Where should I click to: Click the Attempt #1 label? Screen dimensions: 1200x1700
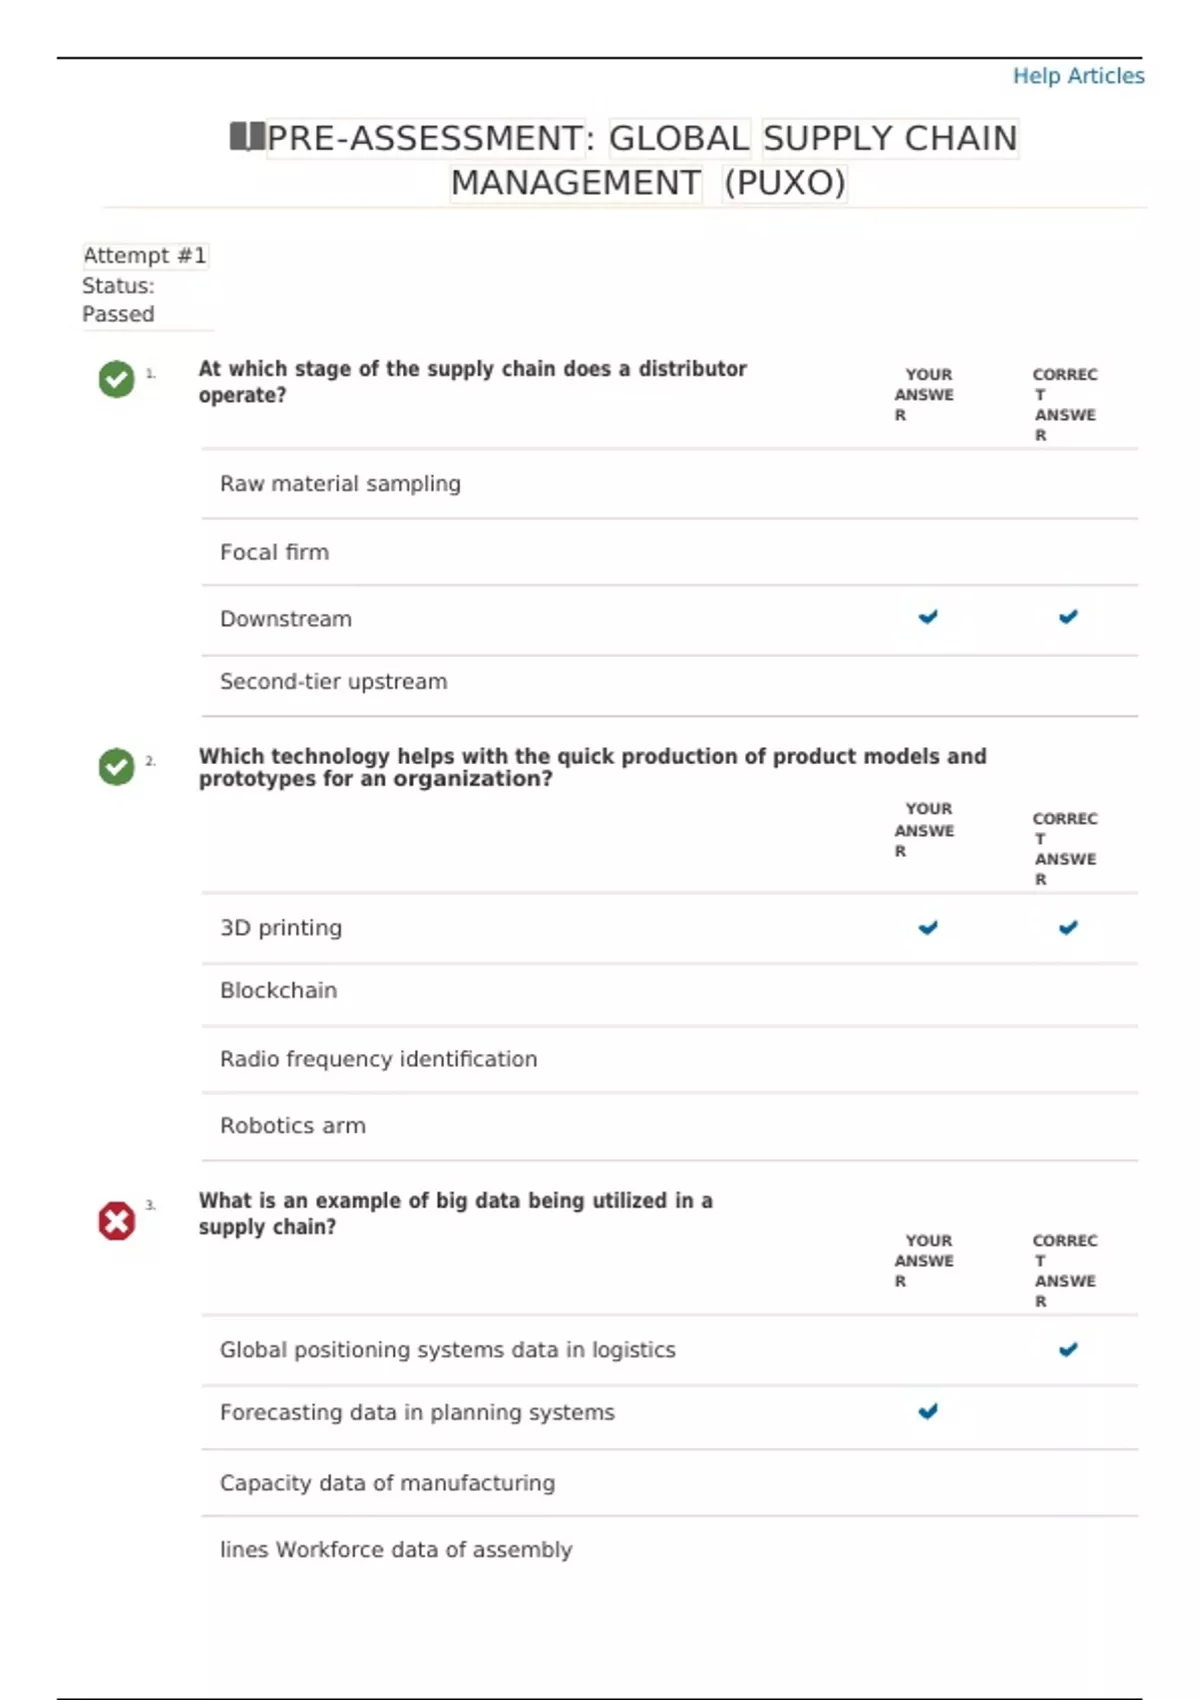(x=145, y=256)
